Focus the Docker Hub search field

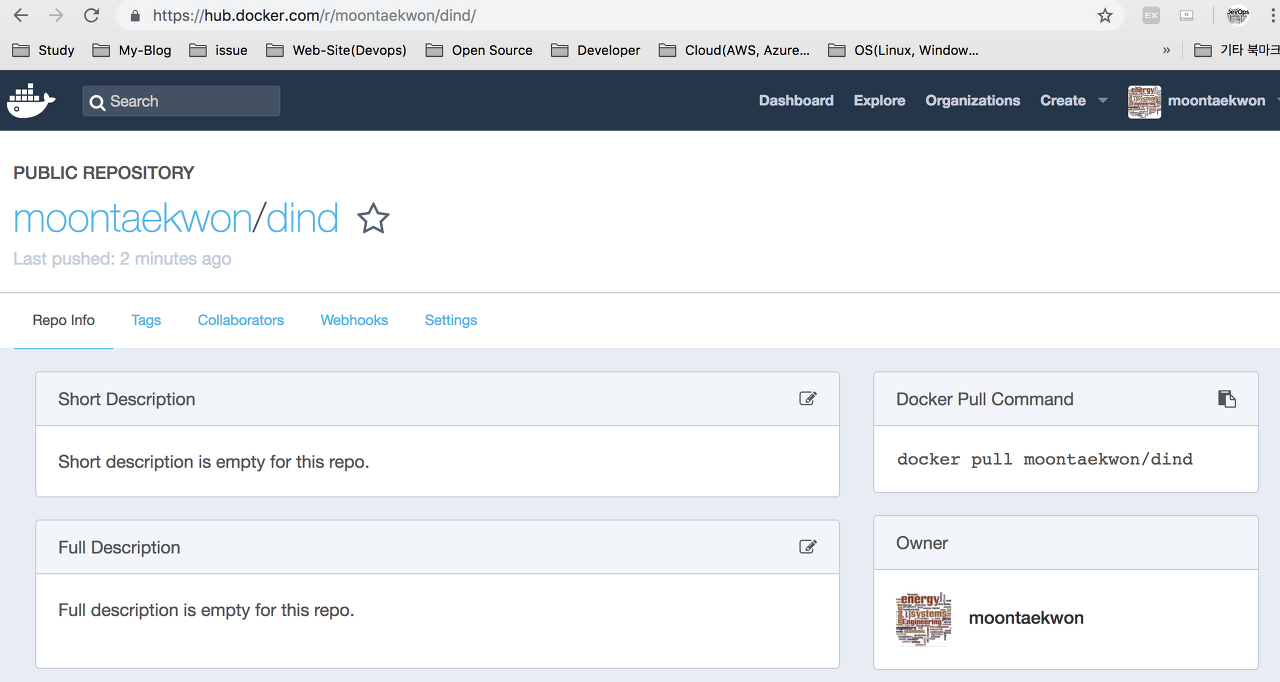point(181,101)
